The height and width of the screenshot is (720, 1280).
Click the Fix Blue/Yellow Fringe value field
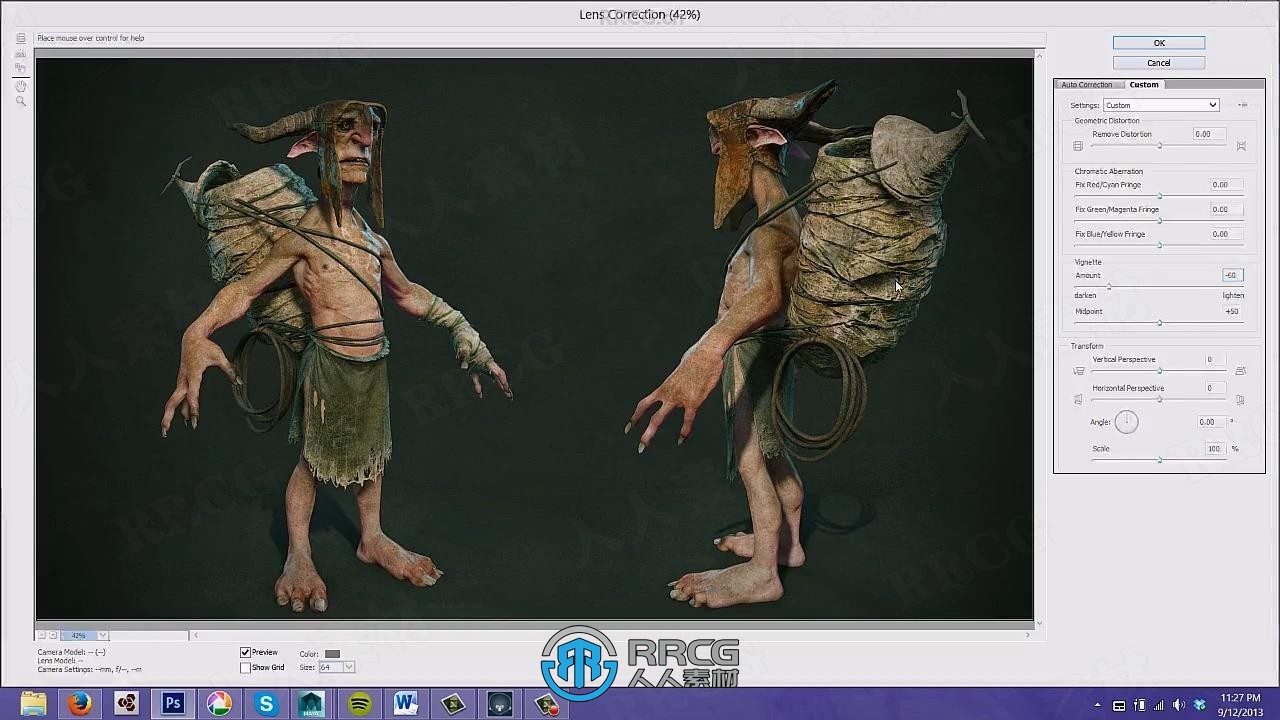coord(1227,234)
